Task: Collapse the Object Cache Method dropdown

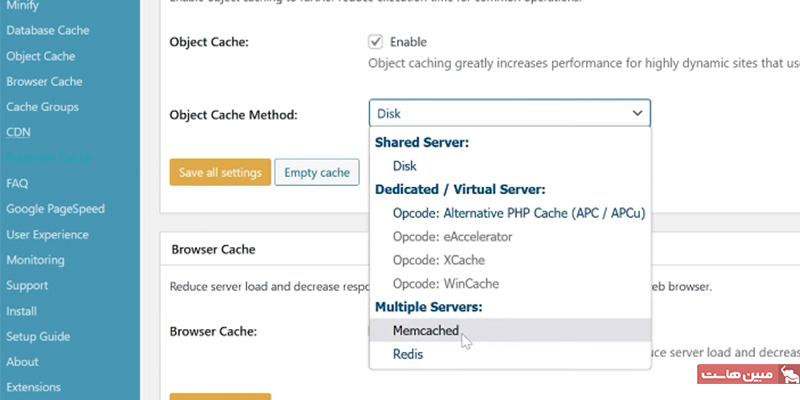Action: click(x=509, y=114)
